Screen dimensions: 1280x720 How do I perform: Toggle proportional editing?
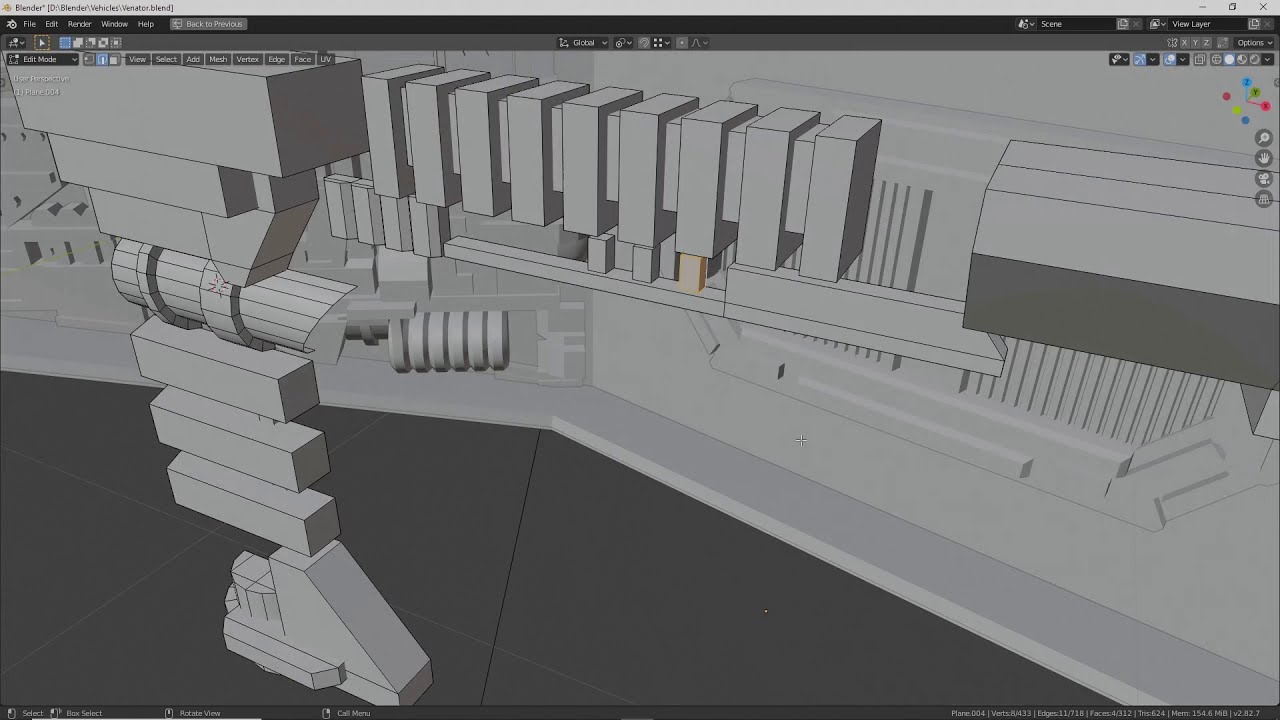click(682, 42)
